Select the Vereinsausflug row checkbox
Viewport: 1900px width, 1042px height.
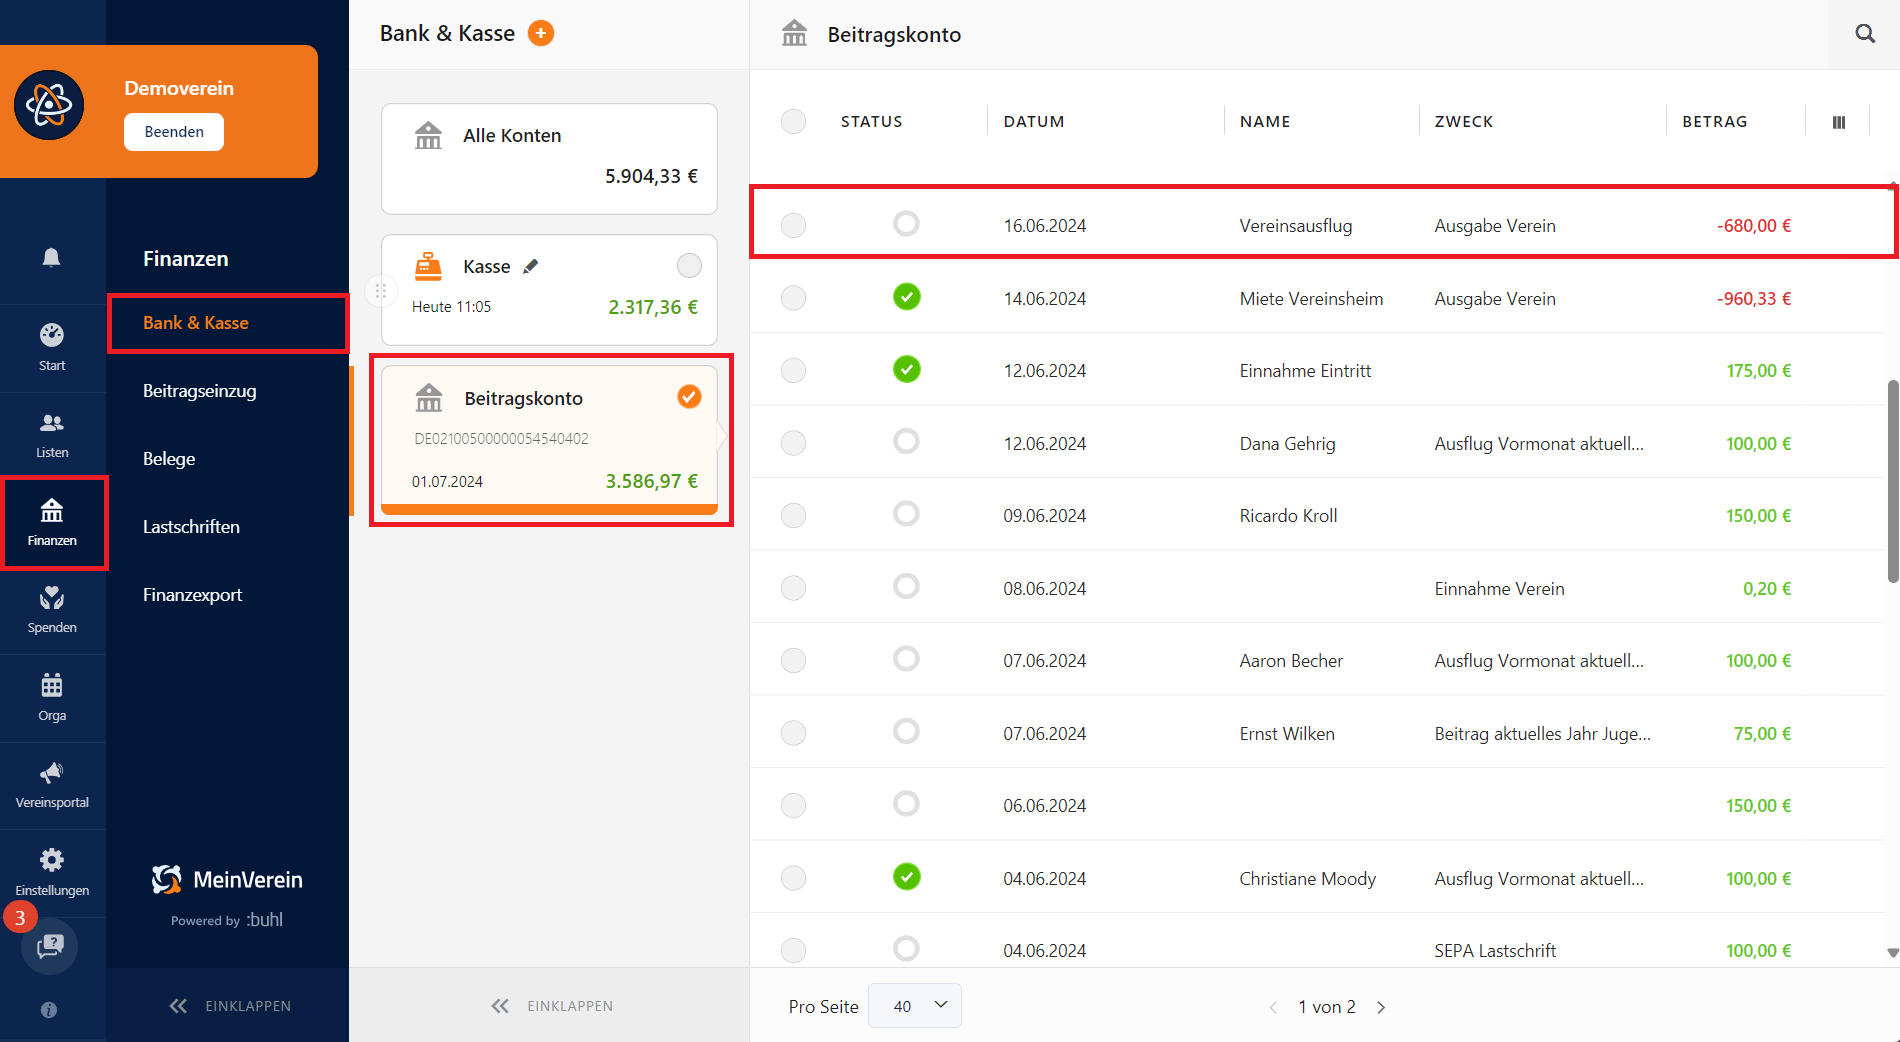tap(793, 225)
